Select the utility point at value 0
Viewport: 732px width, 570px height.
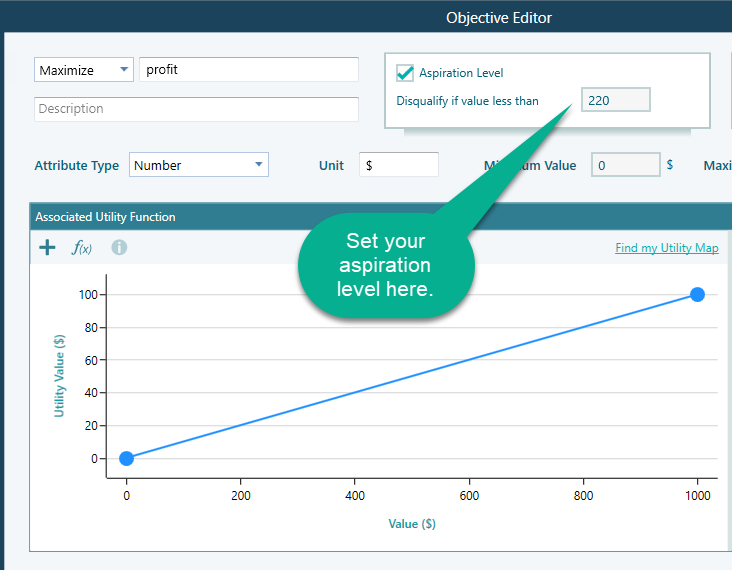(126, 458)
